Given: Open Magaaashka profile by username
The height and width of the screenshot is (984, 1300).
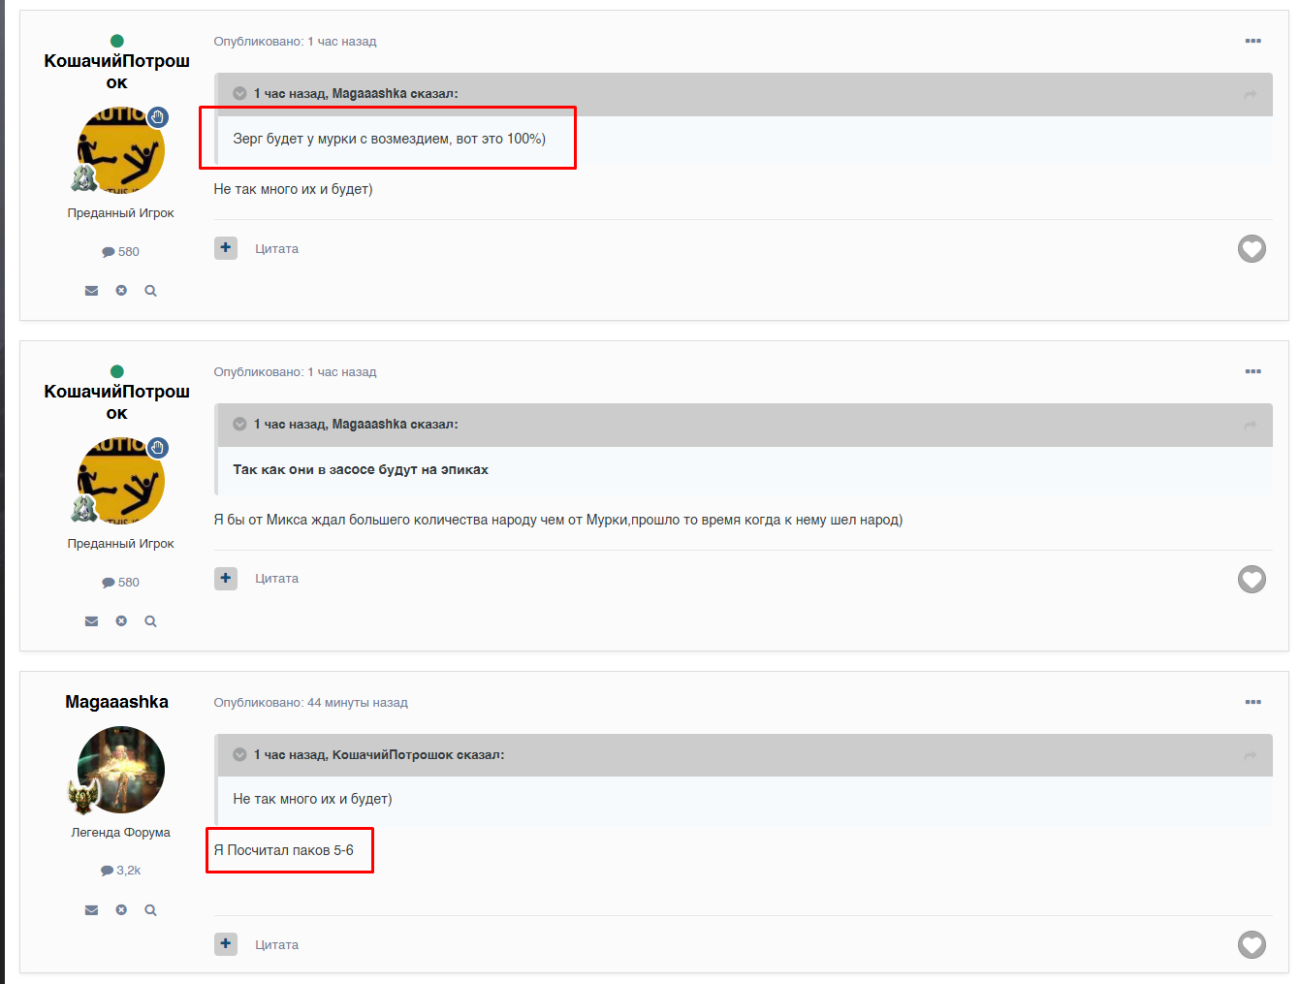Looking at the screenshot, I should pos(117,702).
